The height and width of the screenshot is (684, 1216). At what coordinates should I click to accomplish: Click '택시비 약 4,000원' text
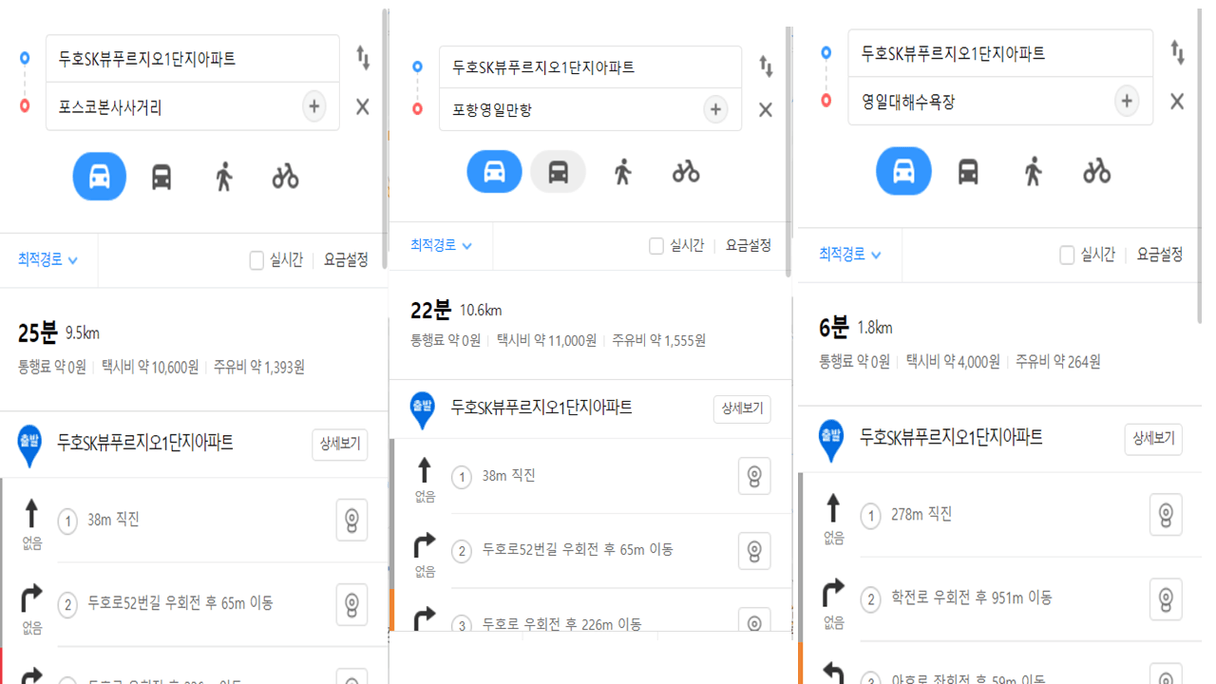click(x=953, y=362)
